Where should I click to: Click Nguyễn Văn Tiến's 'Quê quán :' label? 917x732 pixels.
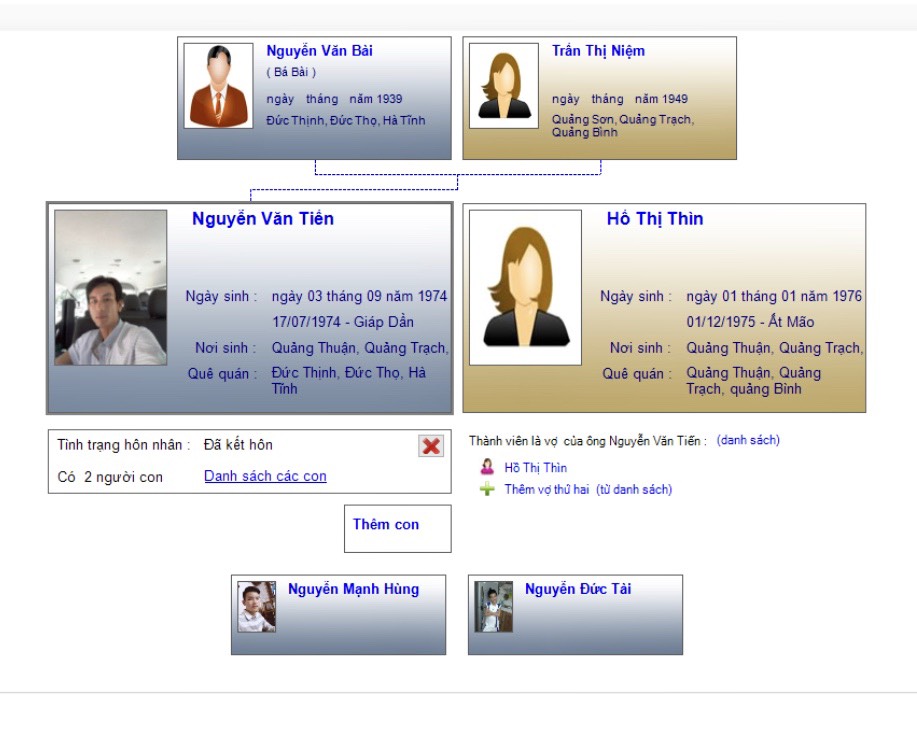tap(223, 374)
